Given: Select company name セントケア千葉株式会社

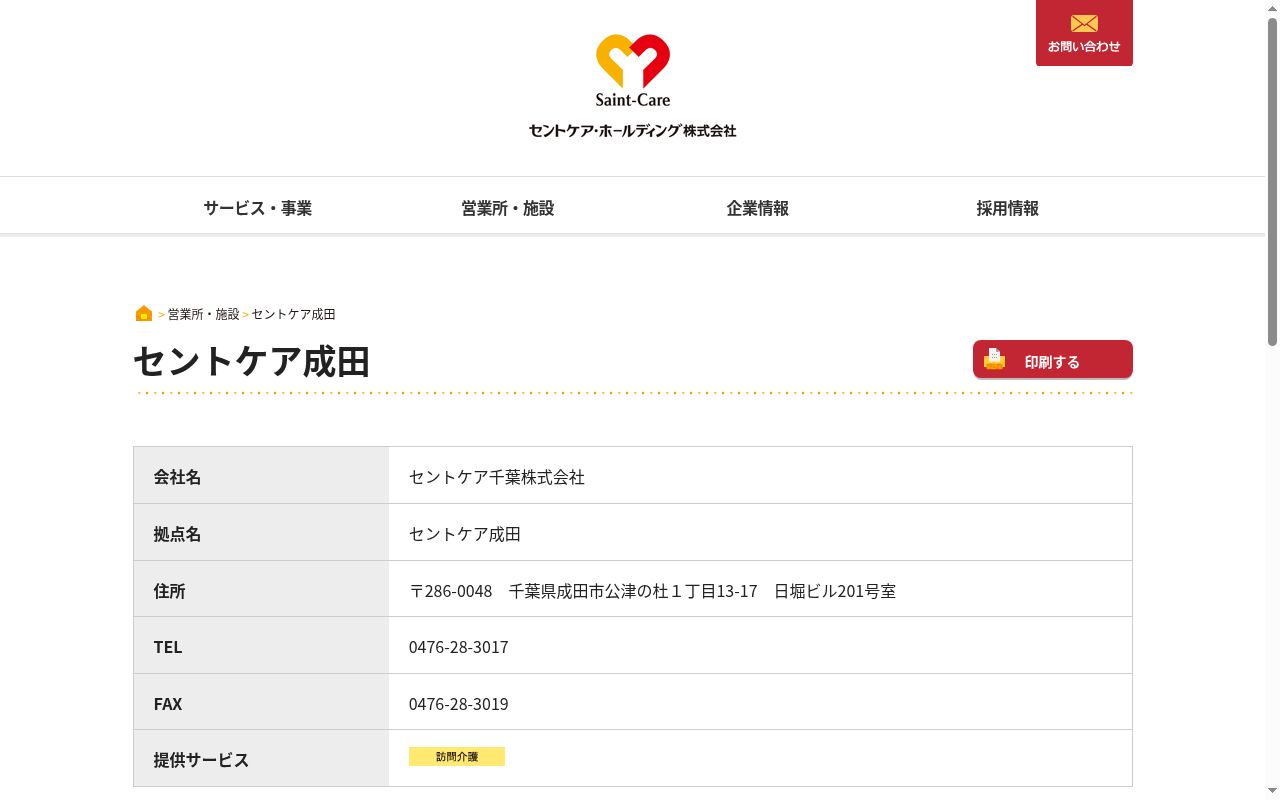Looking at the screenshot, I should coord(497,477).
